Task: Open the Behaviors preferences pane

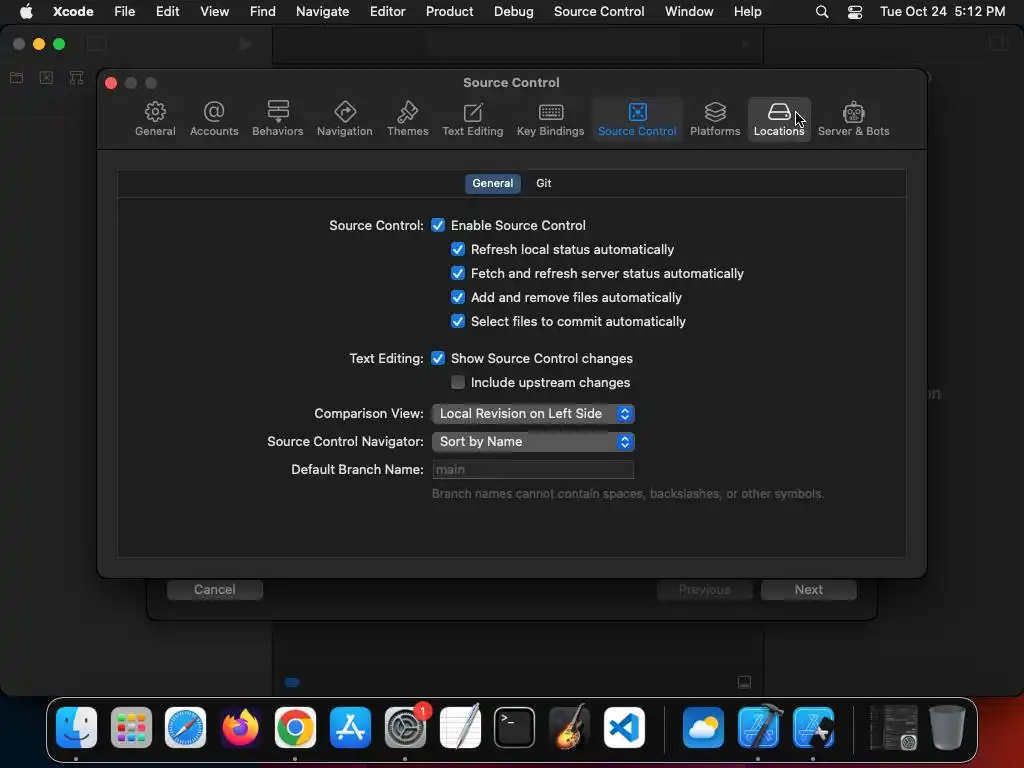Action: pyautogui.click(x=278, y=119)
